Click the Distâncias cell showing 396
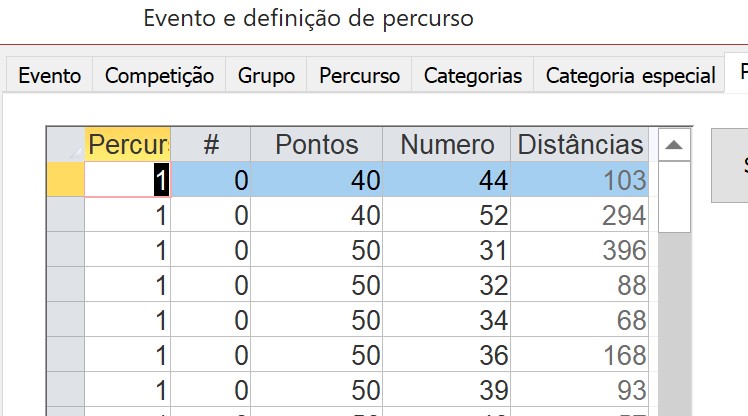 580,250
